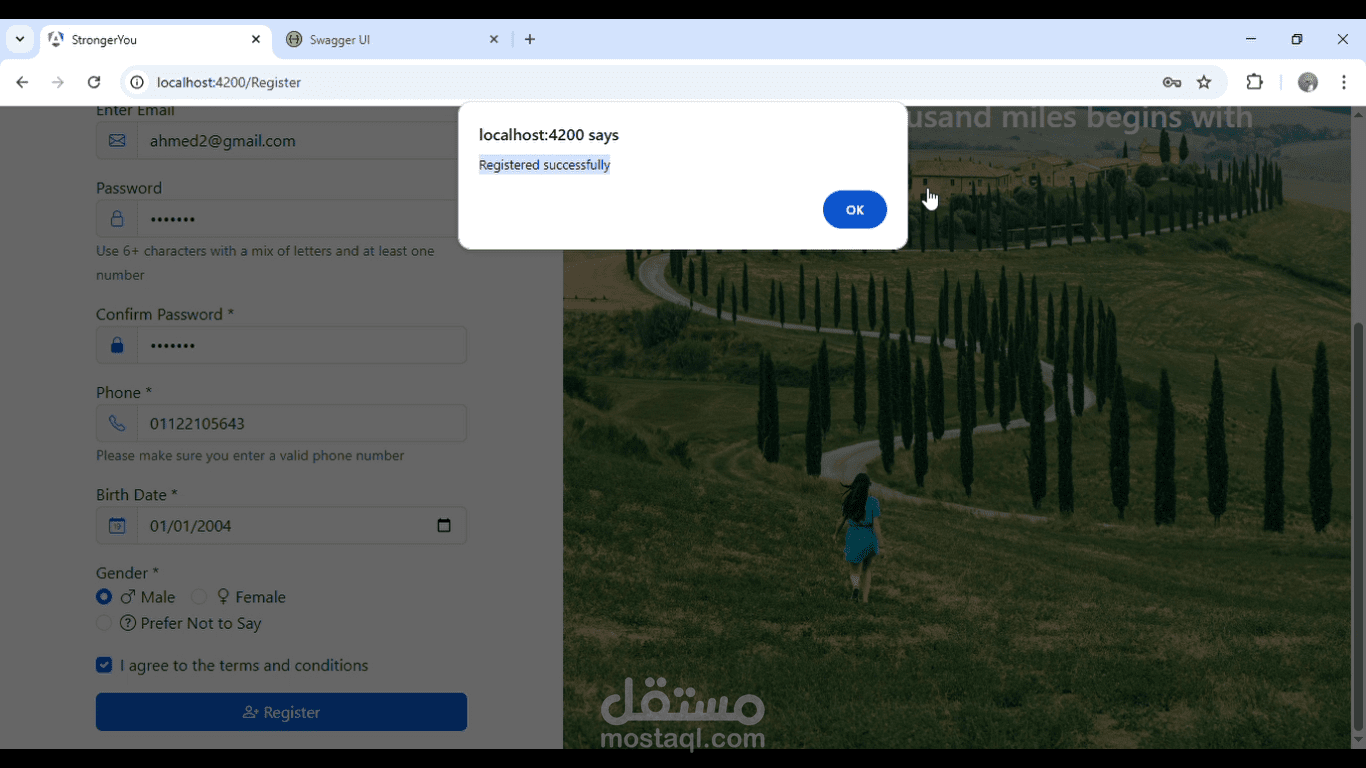Open the Chrome three-dot menu
The image size is (1366, 768).
(1344, 82)
